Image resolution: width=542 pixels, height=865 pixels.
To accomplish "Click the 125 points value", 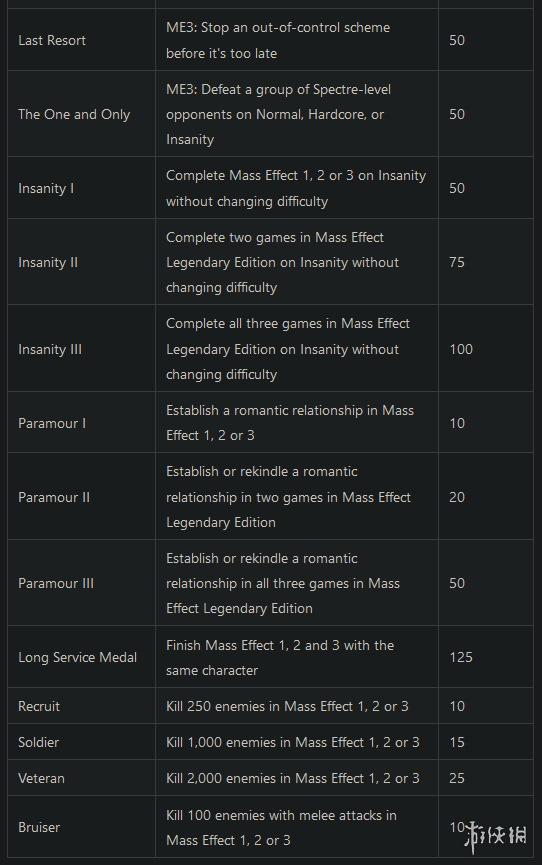I will pyautogui.click(x=461, y=657).
